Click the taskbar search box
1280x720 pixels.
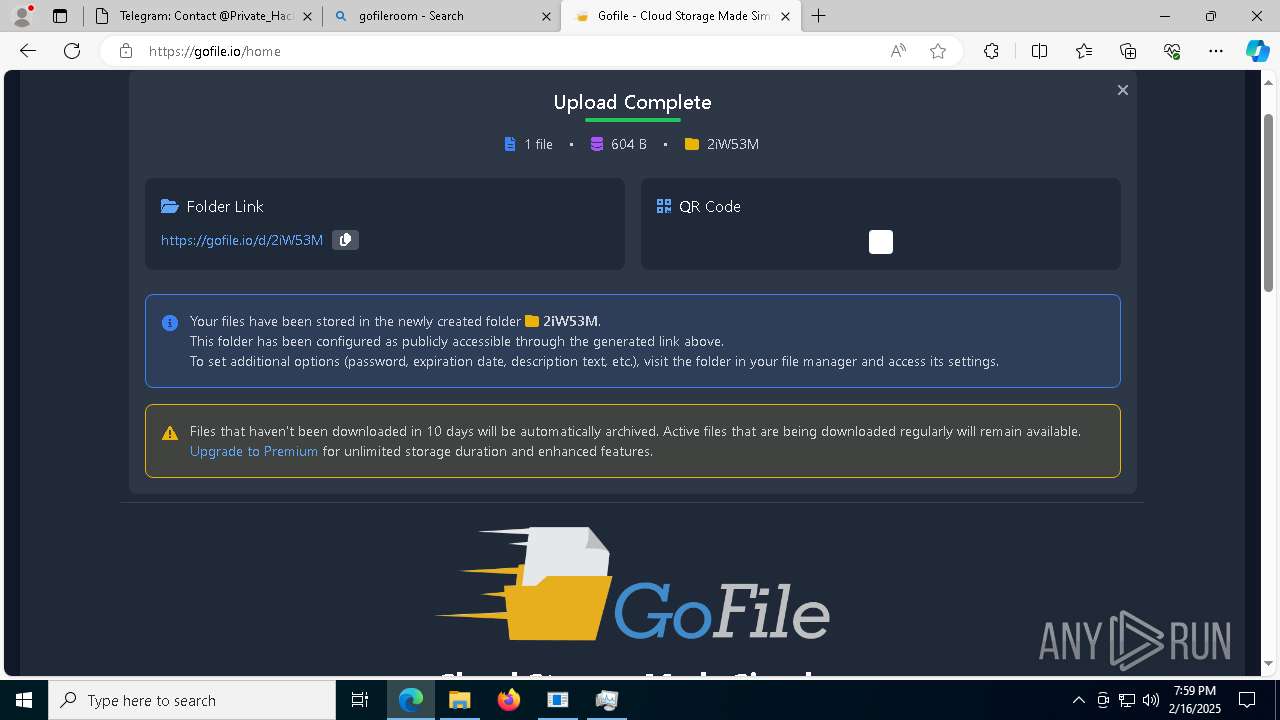click(192, 700)
